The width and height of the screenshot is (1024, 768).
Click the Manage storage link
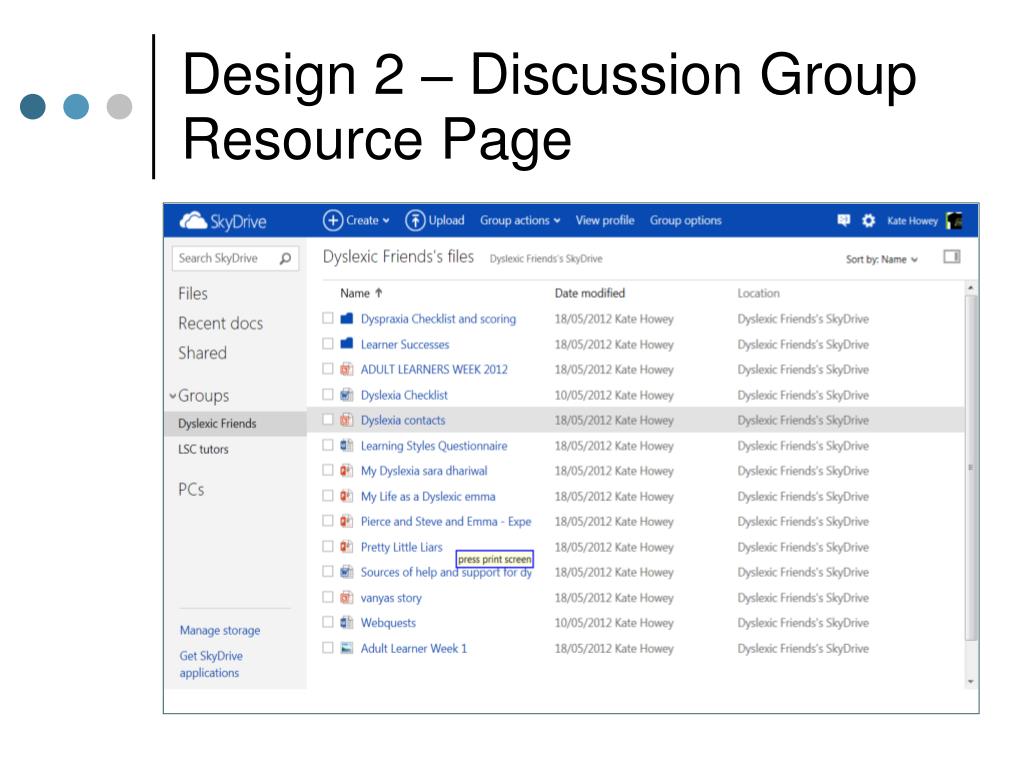pyautogui.click(x=220, y=630)
